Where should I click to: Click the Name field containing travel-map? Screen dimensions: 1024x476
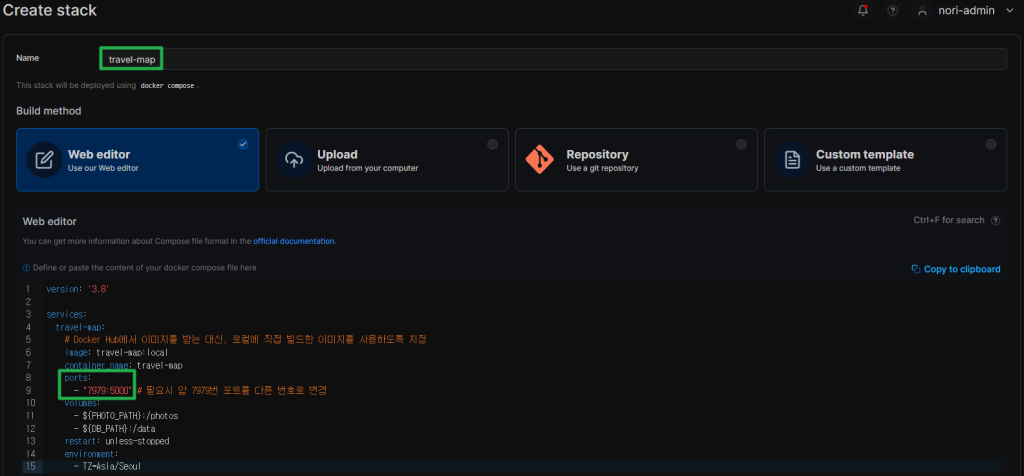coord(550,59)
